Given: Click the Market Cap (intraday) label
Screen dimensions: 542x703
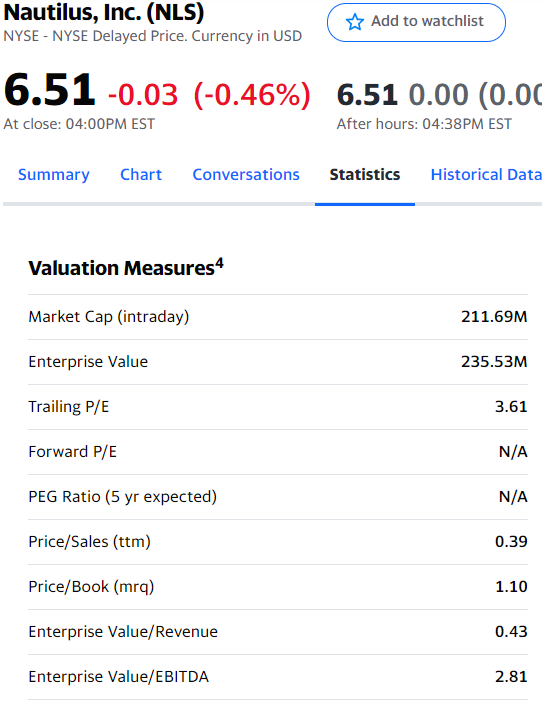Looking at the screenshot, I should (x=109, y=317).
